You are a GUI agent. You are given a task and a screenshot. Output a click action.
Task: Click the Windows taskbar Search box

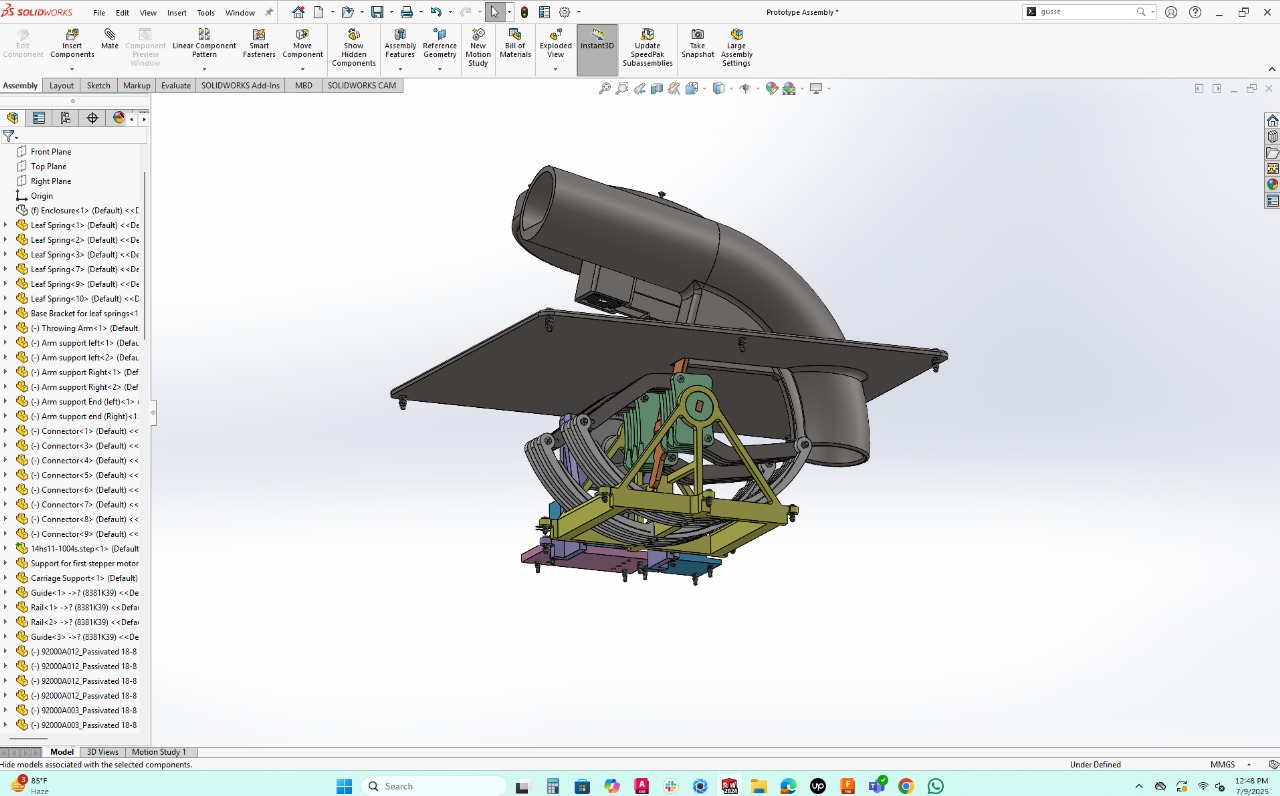[433, 786]
